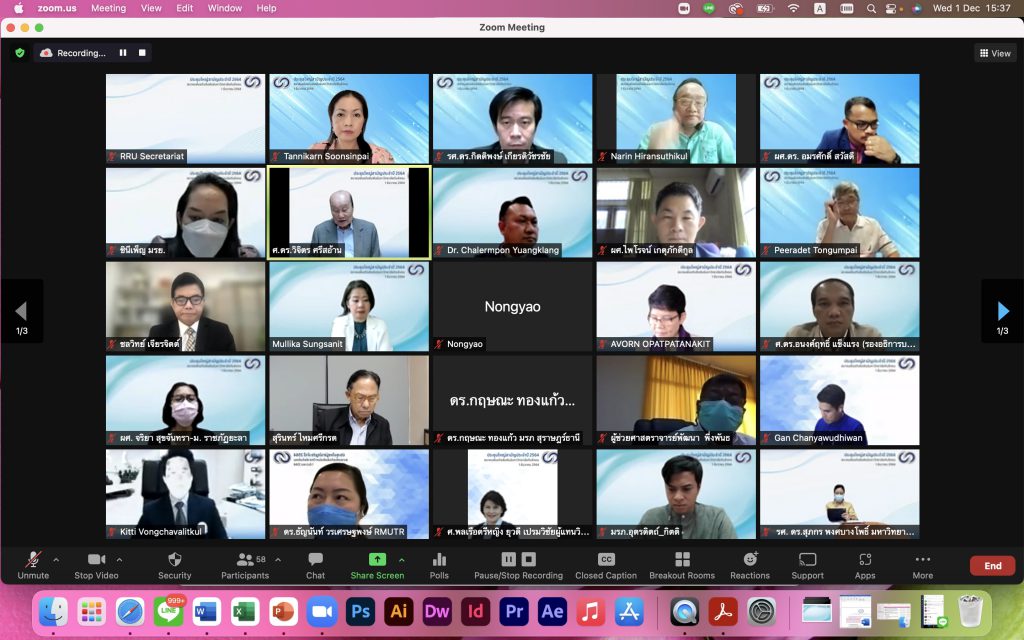Stop recording from top Recording indicator
Viewport: 1024px width, 640px height.
point(142,53)
